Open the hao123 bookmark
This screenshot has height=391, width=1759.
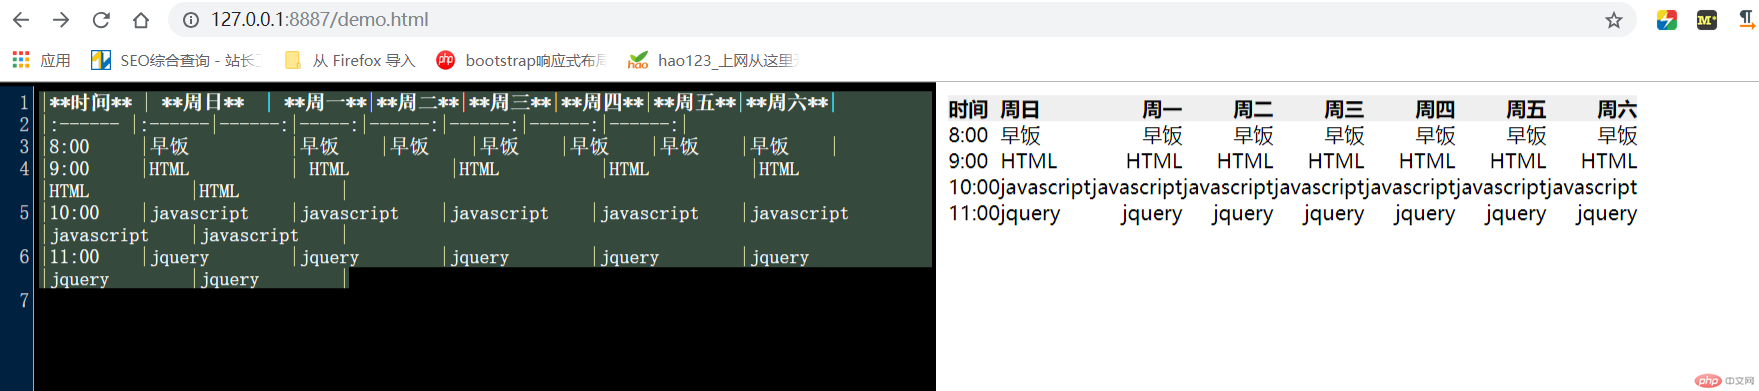[712, 60]
